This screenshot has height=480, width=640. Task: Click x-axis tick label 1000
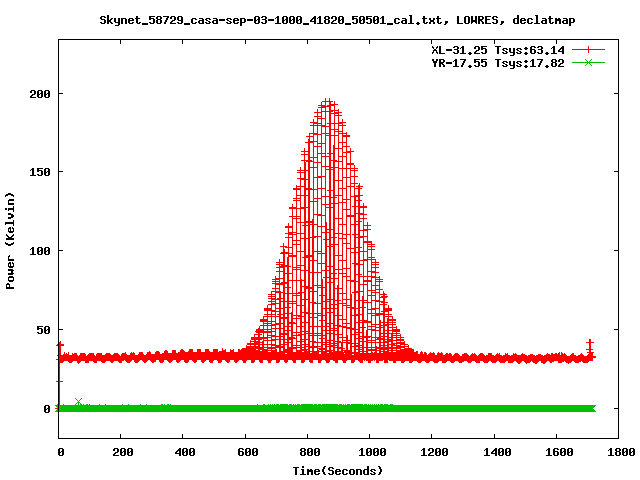click(372, 452)
